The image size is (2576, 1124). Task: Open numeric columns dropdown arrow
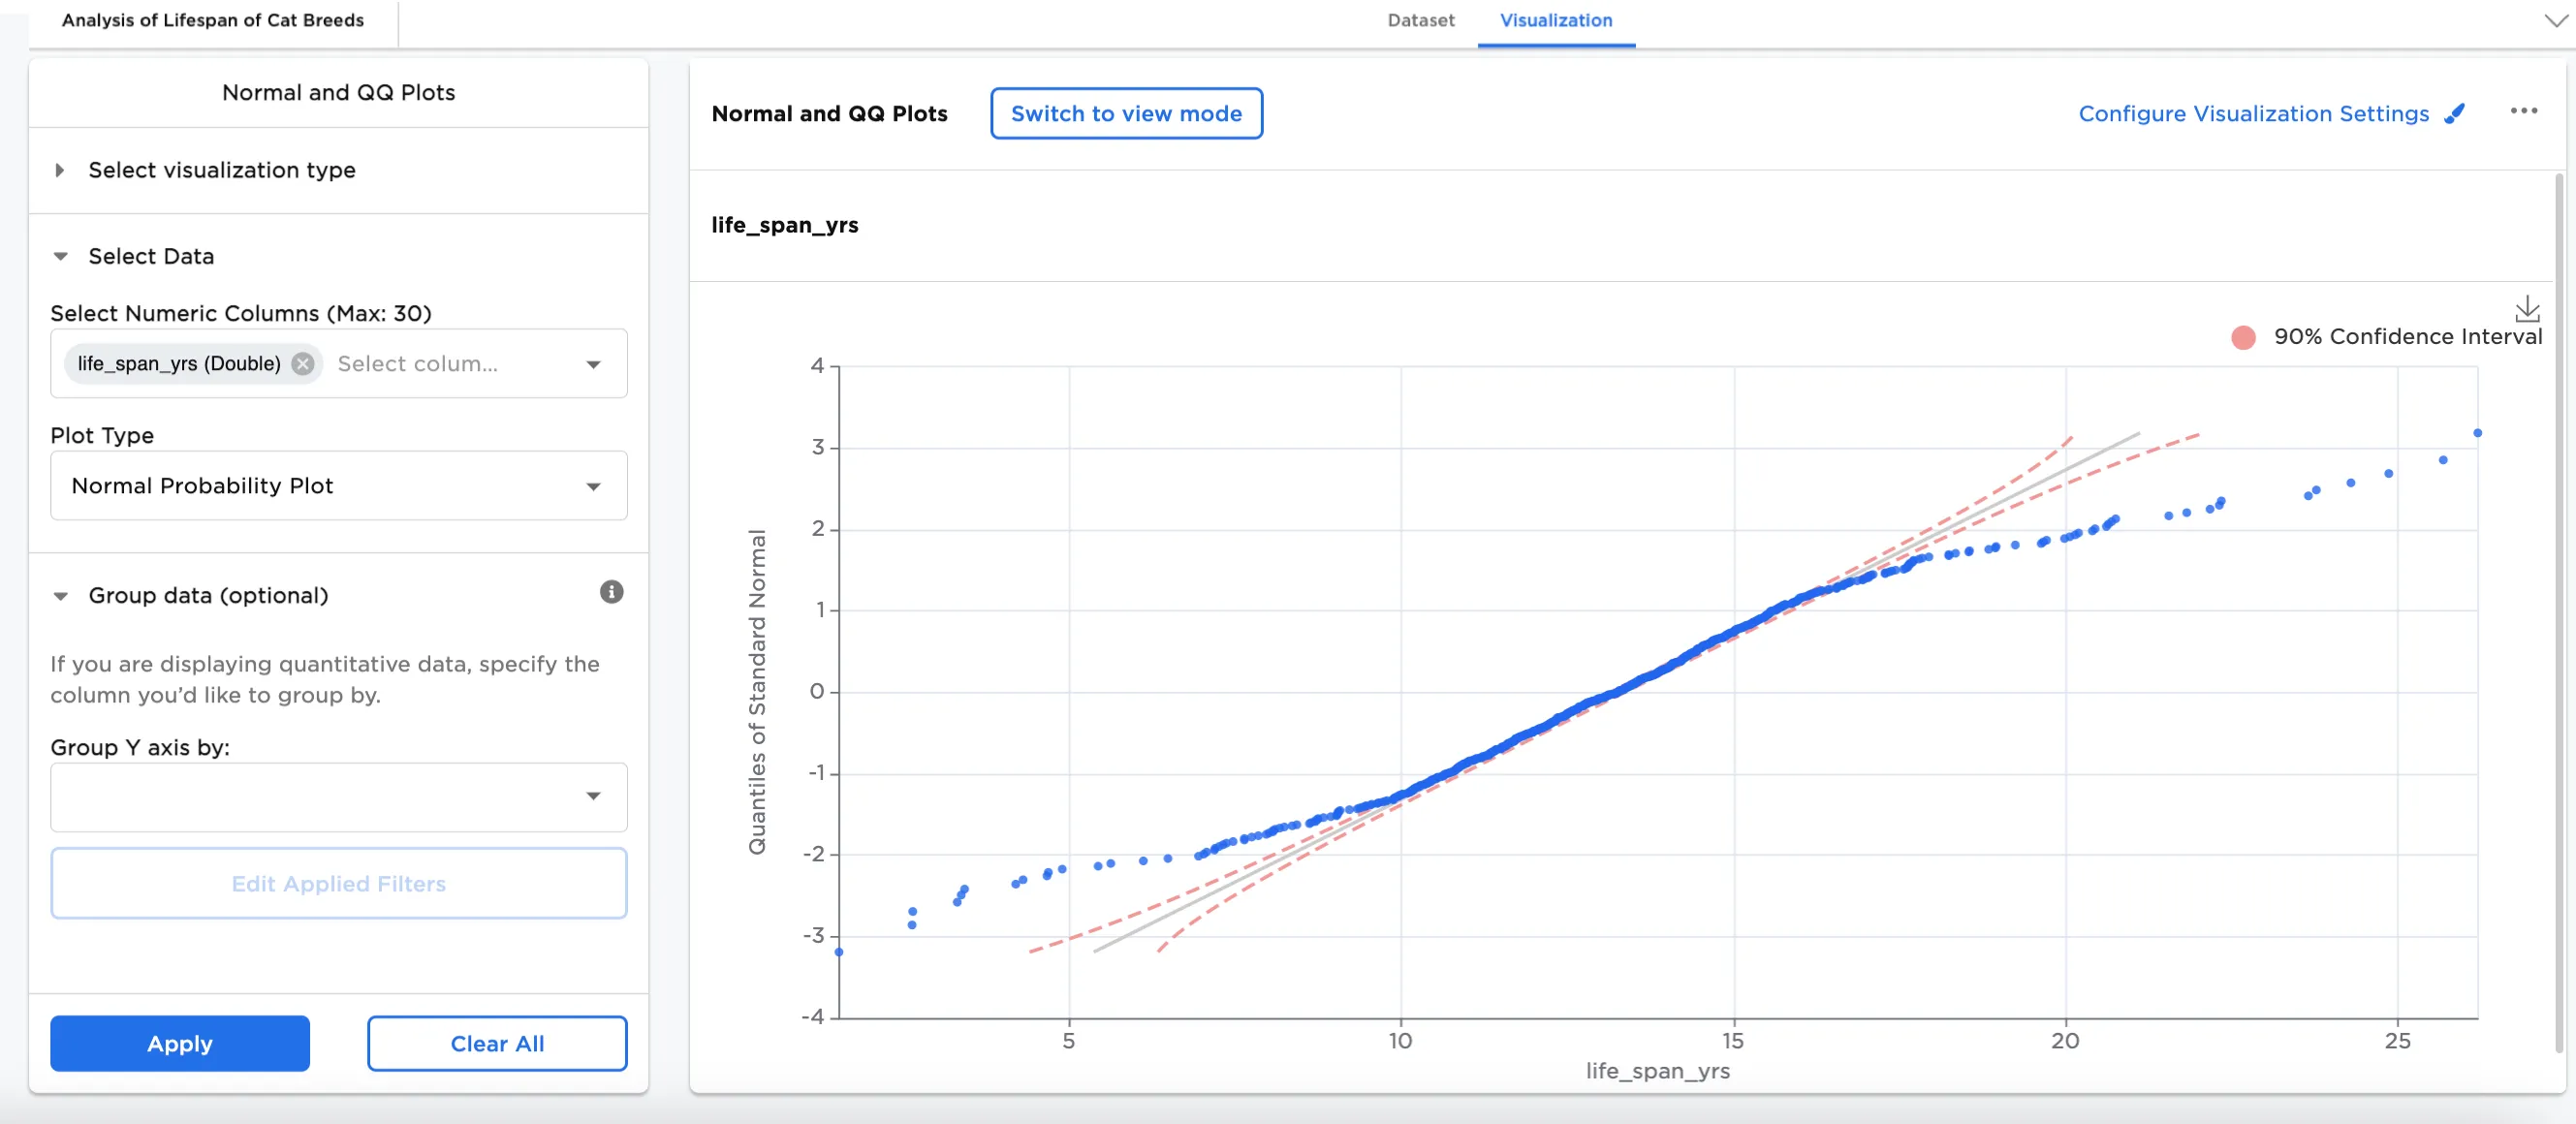pos(593,365)
